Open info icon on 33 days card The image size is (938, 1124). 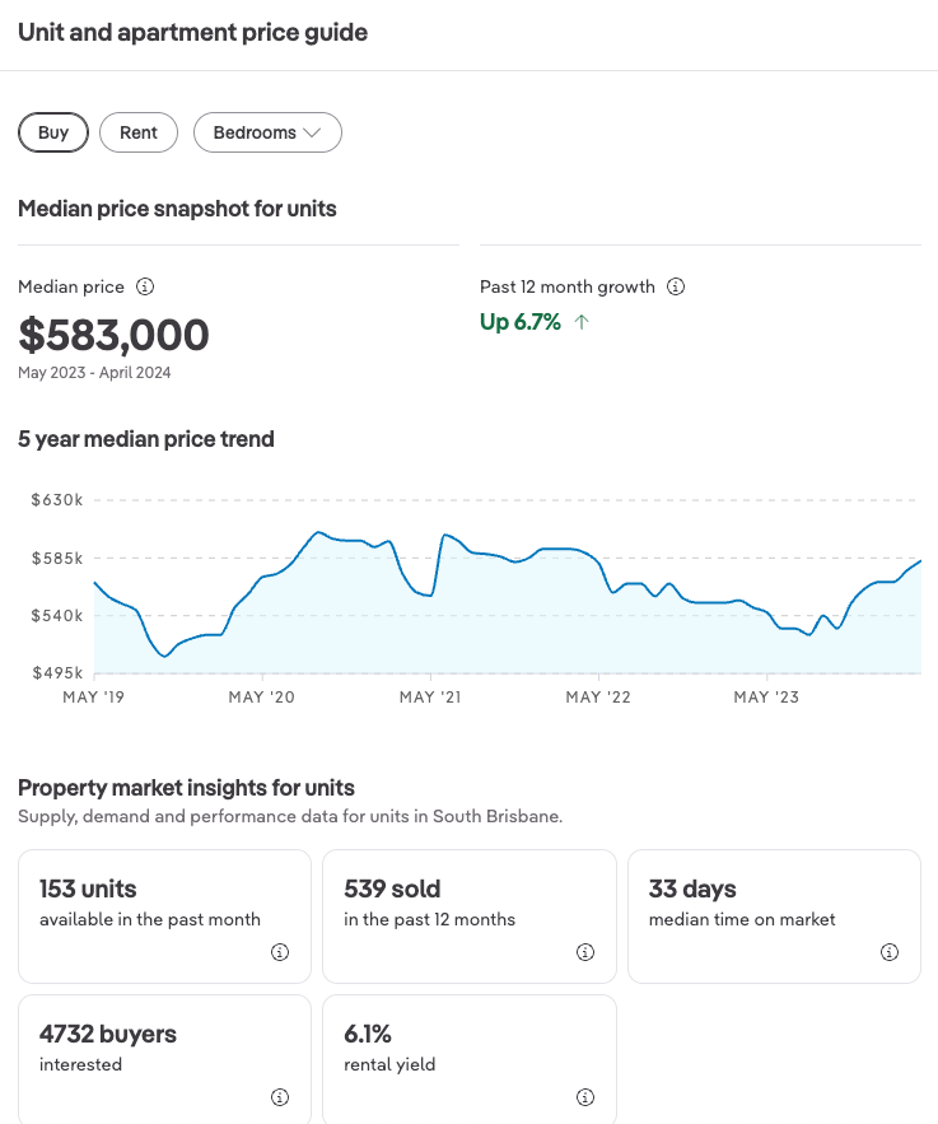pos(889,952)
